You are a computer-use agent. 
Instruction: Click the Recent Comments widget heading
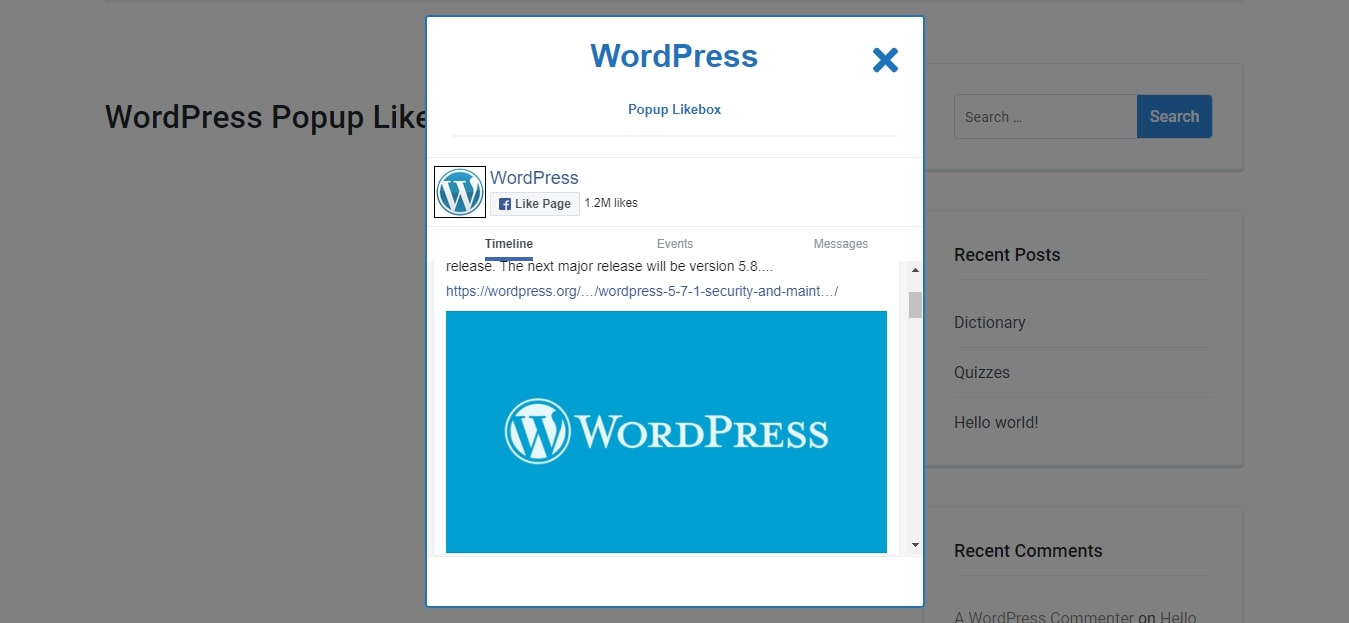pyautogui.click(x=1028, y=551)
